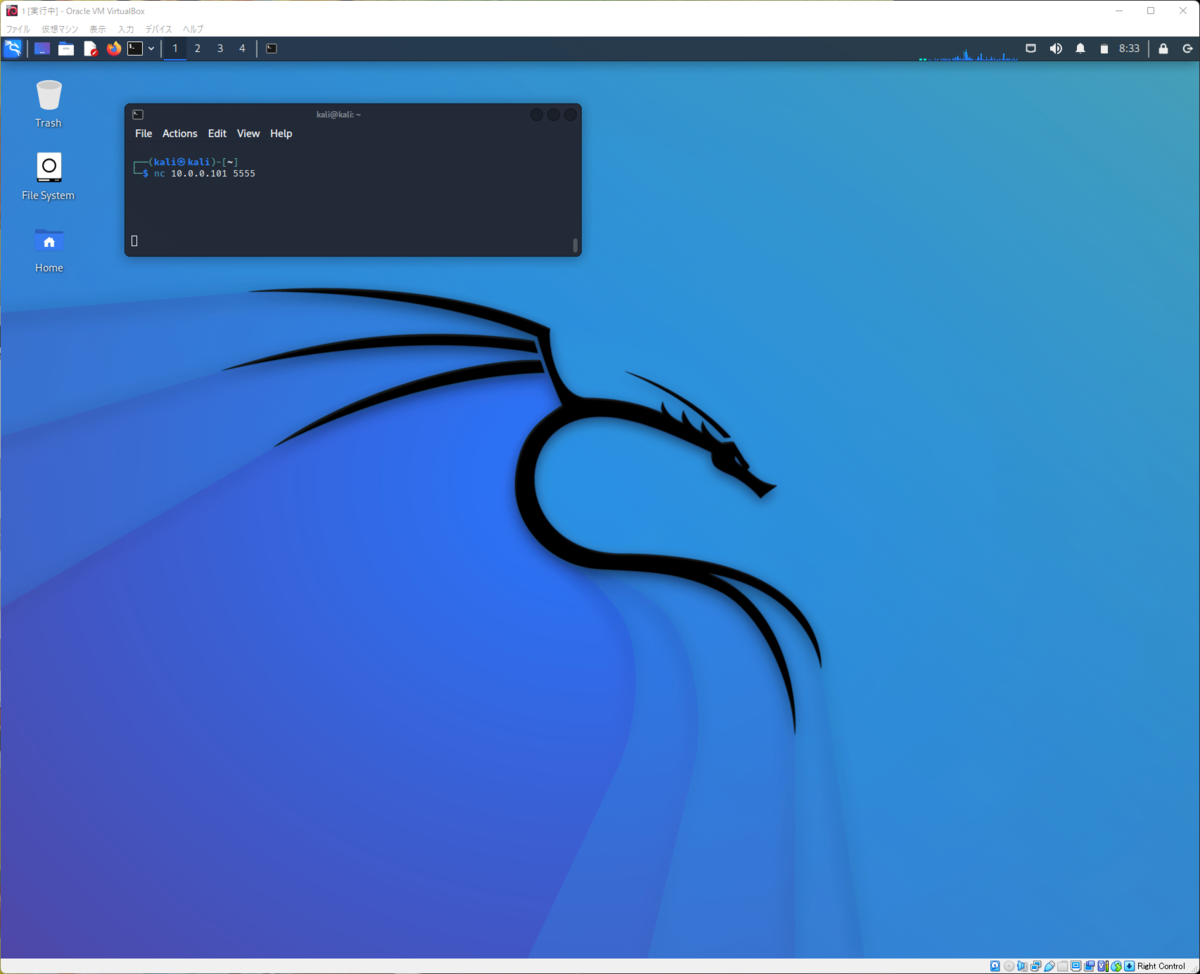Open the notifications bell icon
The height and width of the screenshot is (974, 1200).
coord(1080,48)
